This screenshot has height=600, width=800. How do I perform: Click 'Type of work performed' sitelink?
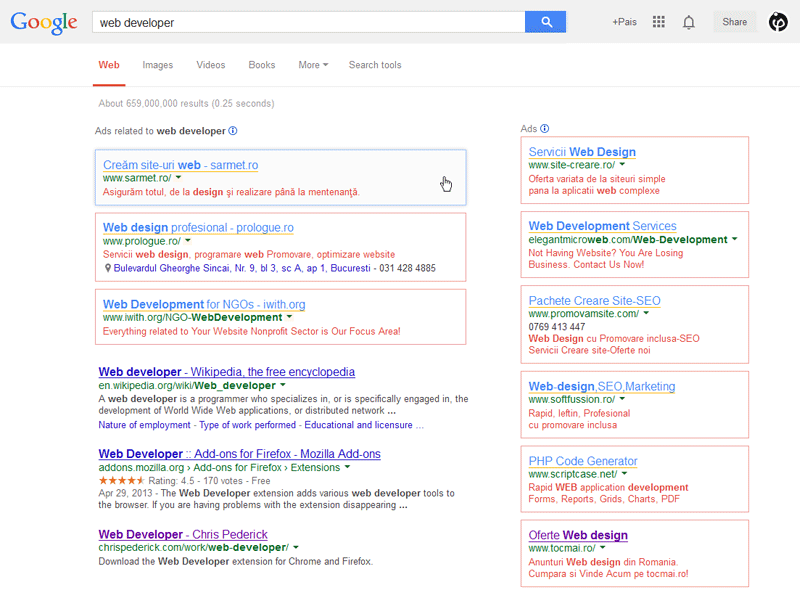pos(247,425)
